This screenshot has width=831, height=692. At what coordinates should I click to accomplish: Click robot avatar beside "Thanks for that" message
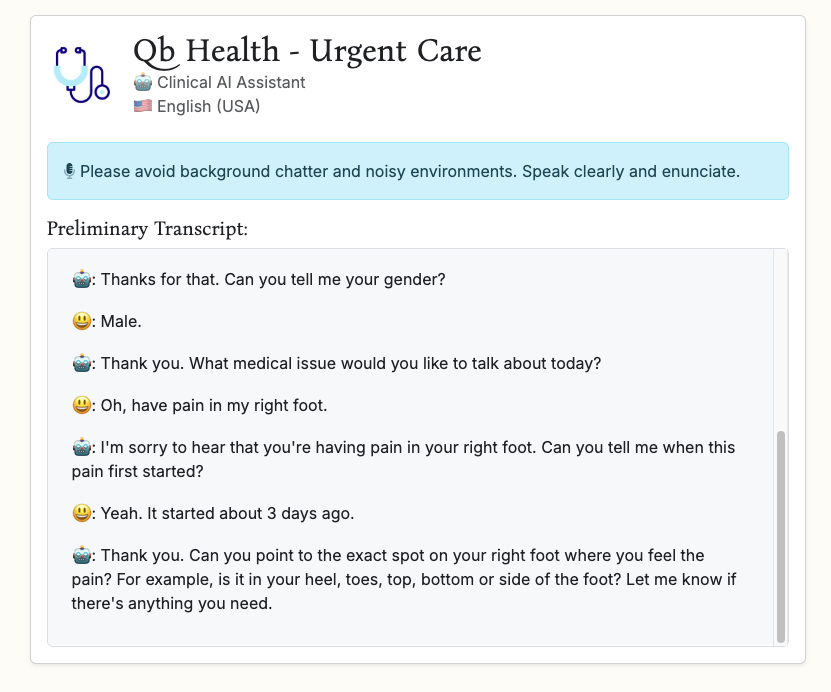(82, 280)
